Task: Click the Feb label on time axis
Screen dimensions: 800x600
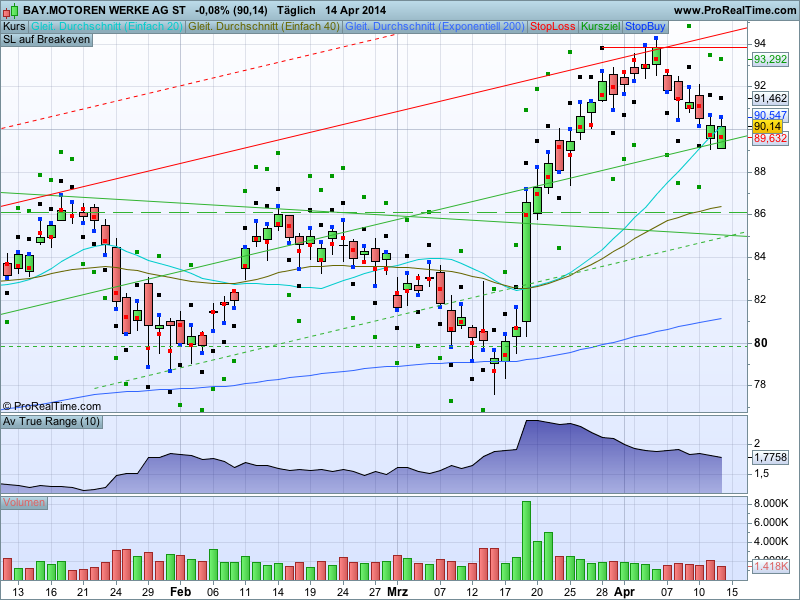Action: pos(181,592)
